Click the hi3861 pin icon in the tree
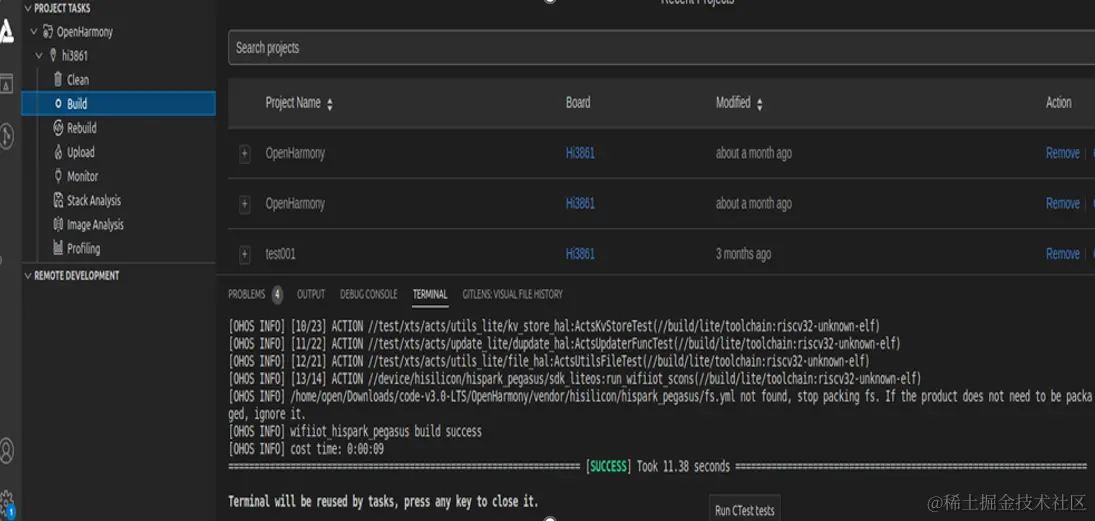This screenshot has width=1095, height=521. [x=53, y=55]
